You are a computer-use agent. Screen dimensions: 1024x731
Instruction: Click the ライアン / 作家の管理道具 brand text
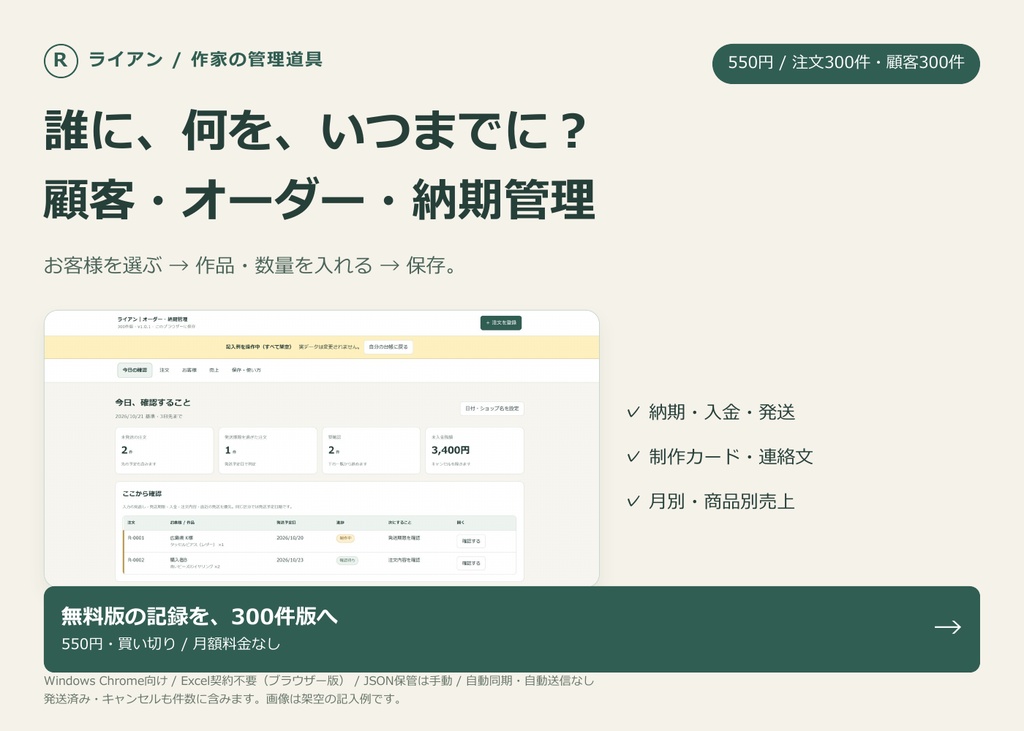click(x=205, y=59)
